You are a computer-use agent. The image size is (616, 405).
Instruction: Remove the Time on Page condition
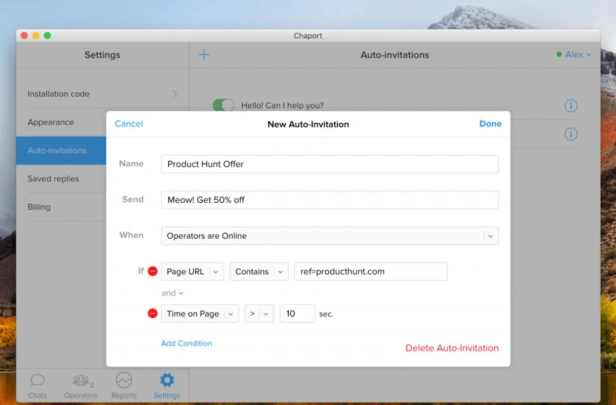coord(152,313)
